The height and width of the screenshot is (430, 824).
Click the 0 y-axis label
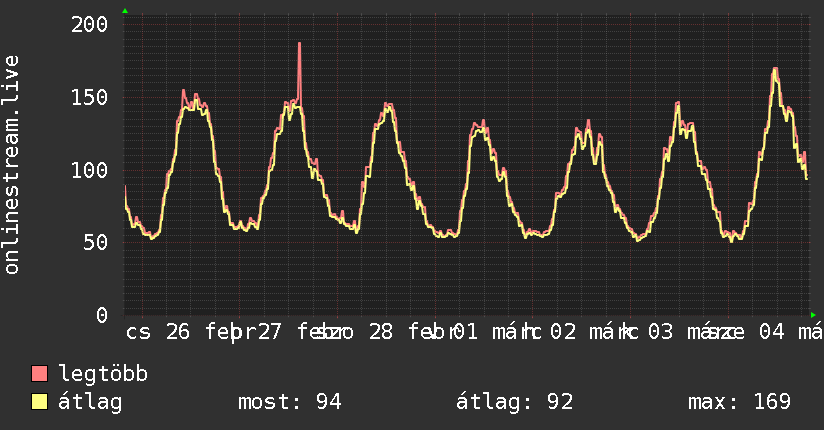pyautogui.click(x=102, y=315)
